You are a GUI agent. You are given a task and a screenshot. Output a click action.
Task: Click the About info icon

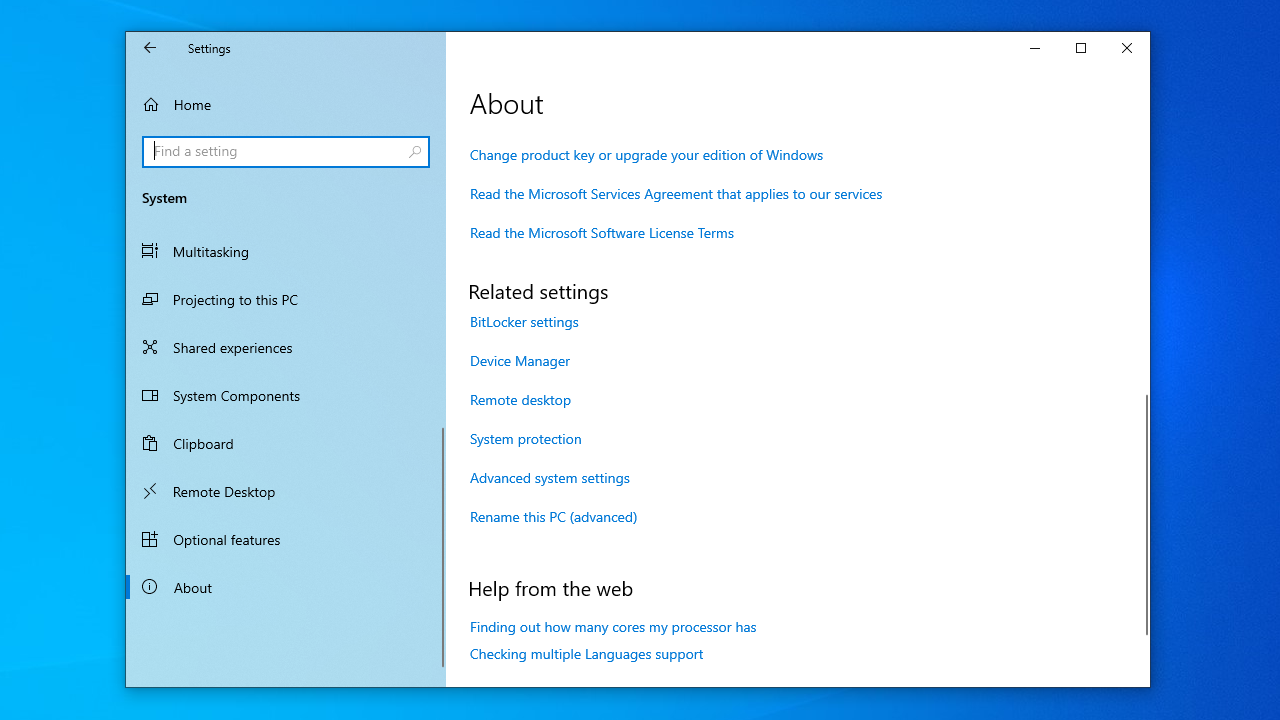point(150,588)
